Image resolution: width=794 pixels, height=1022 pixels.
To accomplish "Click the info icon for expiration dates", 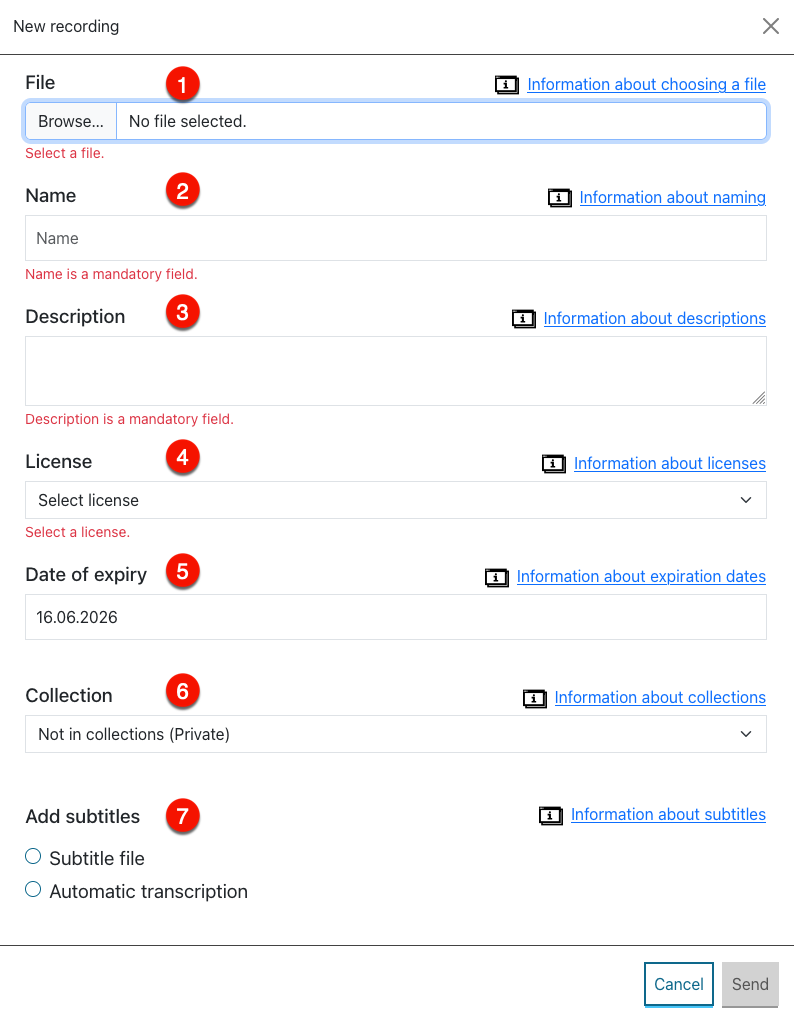I will (497, 577).
